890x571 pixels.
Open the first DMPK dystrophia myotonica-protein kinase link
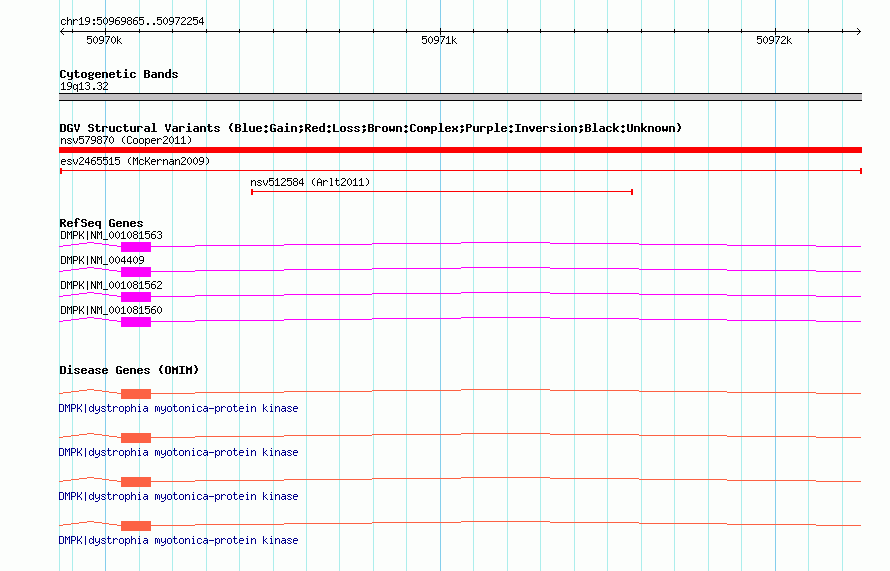click(x=178, y=408)
